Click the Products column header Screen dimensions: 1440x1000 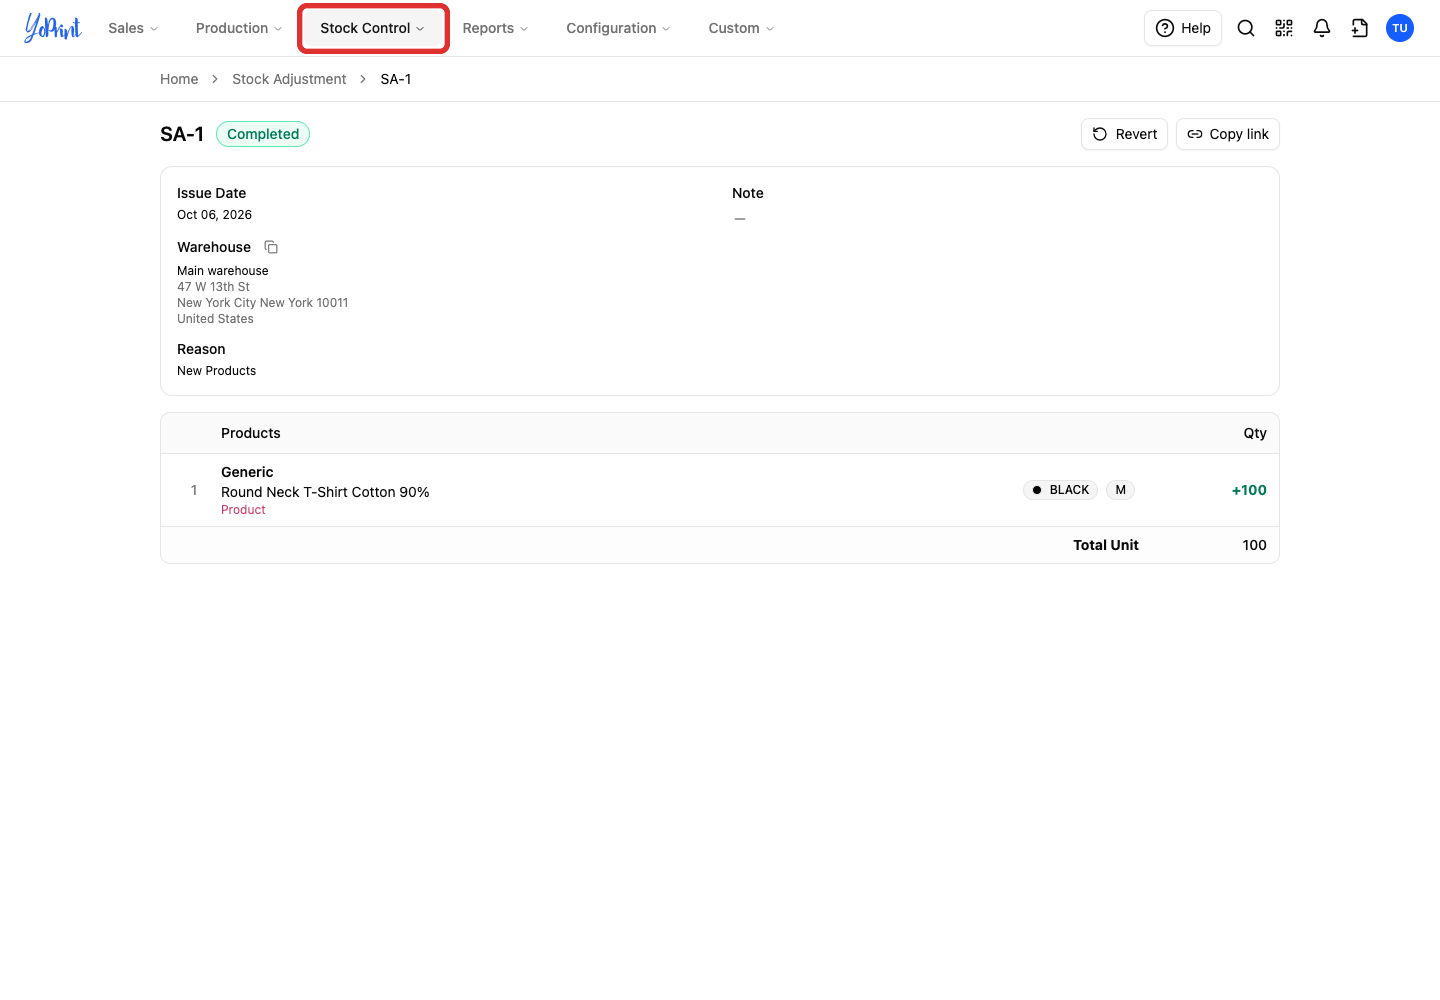click(251, 433)
